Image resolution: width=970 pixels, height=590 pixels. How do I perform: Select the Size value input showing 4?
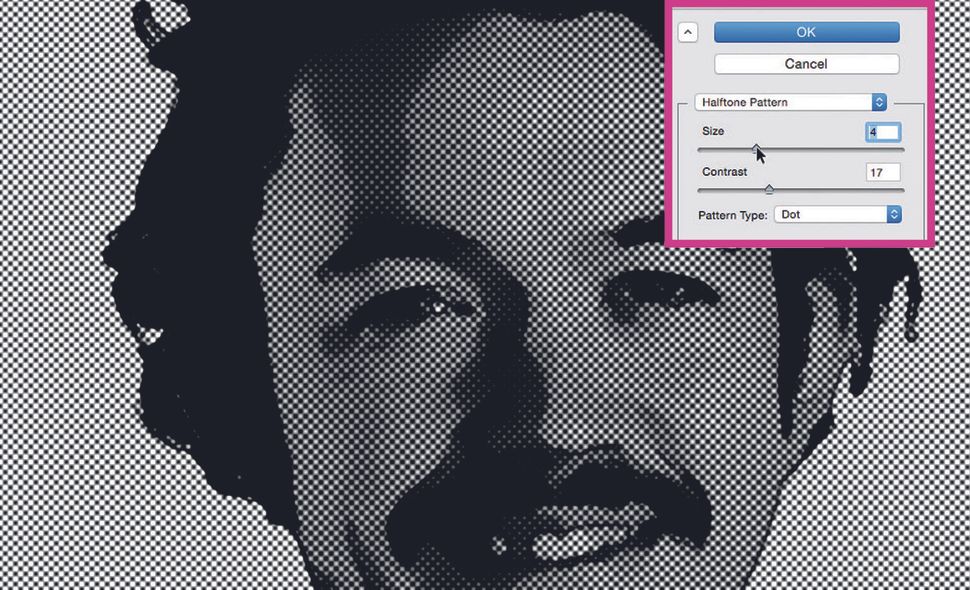885,131
